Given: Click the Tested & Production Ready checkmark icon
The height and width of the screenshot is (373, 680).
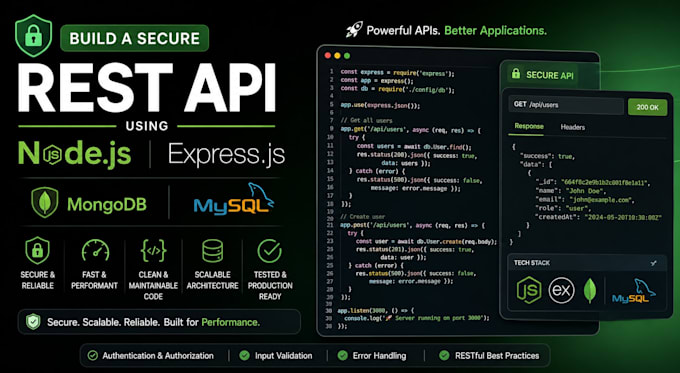Looking at the screenshot, I should [269, 251].
